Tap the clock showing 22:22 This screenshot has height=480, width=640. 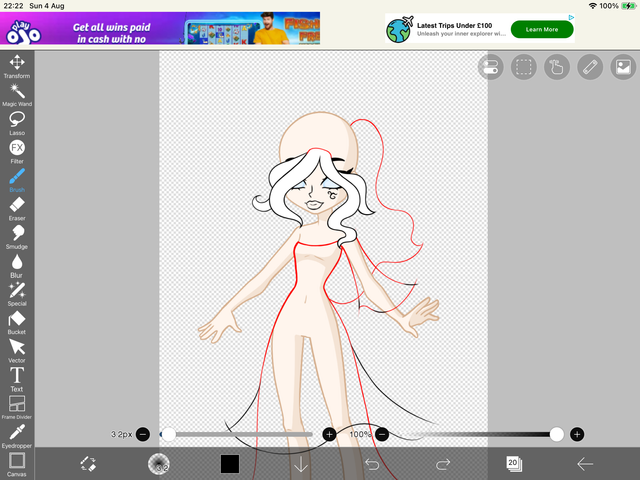coord(13,6)
